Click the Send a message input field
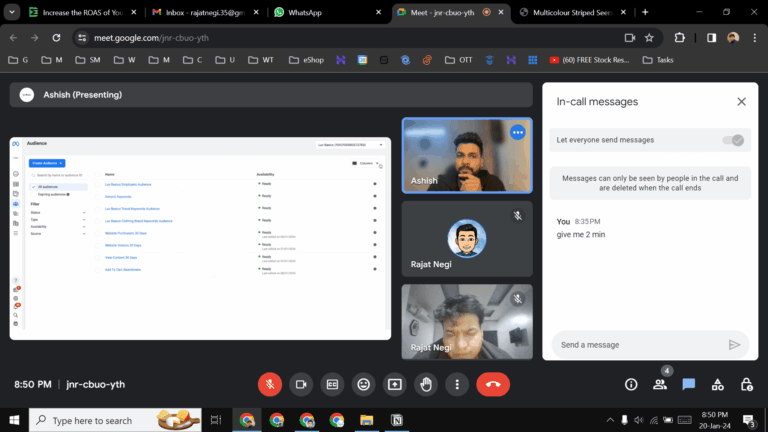 pos(635,344)
